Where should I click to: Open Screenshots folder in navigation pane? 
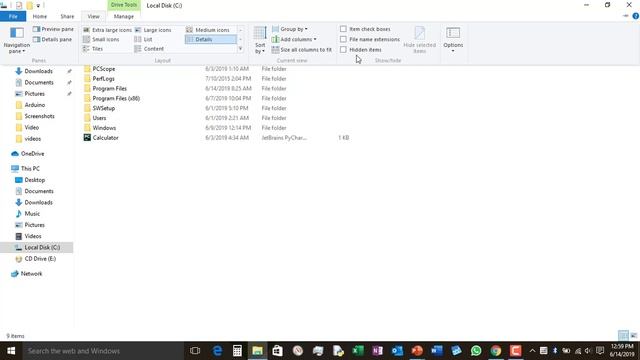(x=39, y=116)
